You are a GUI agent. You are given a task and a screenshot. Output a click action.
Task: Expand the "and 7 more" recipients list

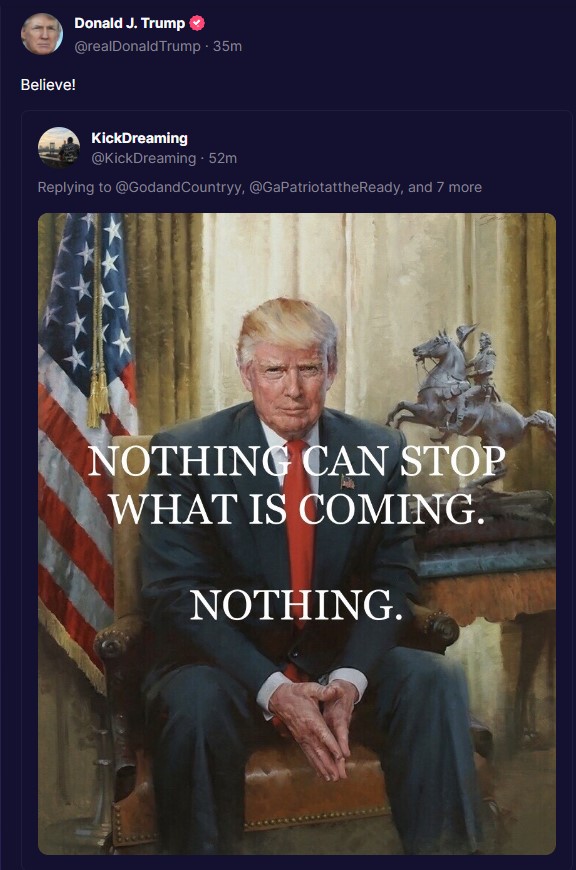(445, 188)
